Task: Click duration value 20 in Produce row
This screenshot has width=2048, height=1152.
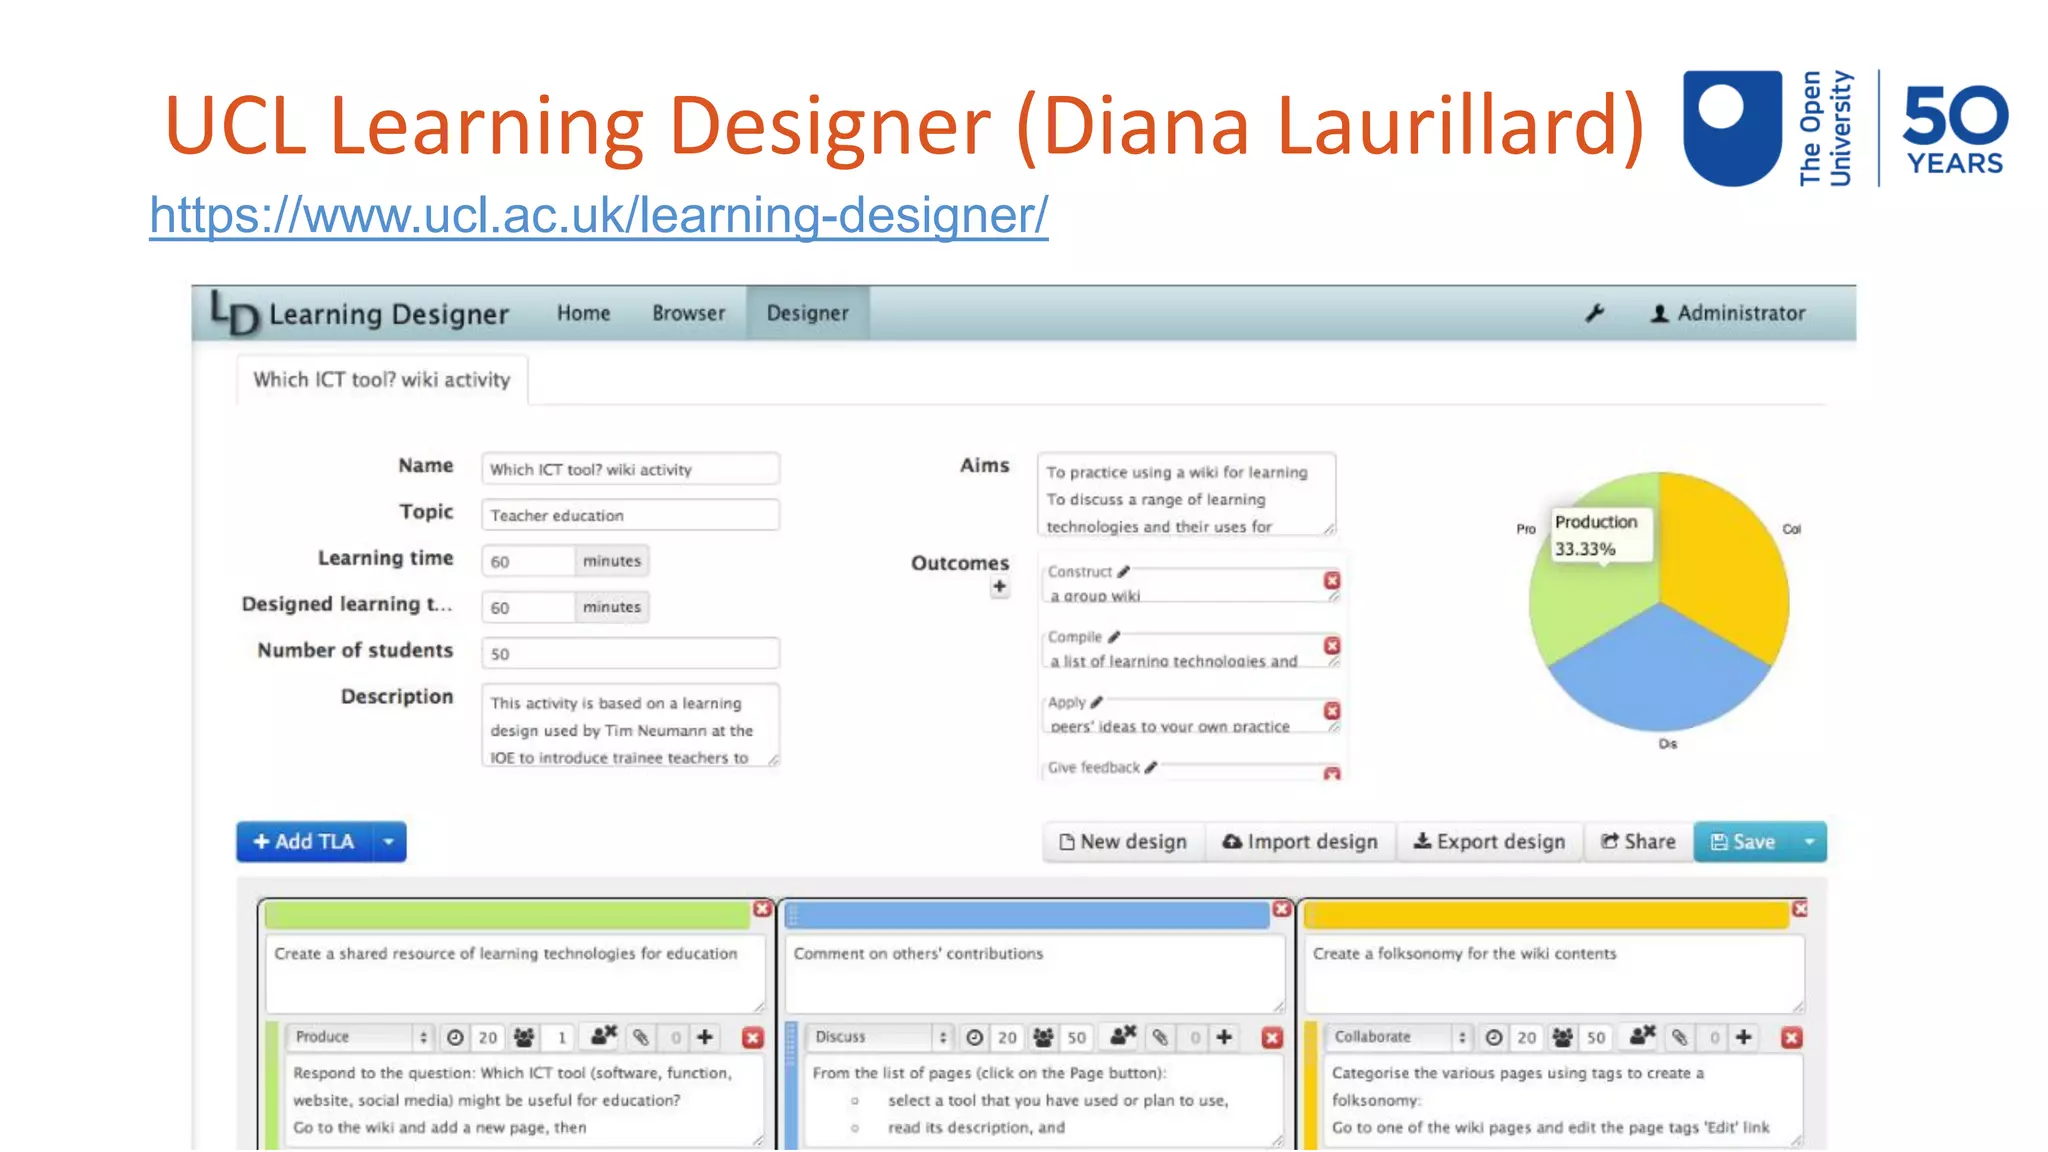Action: (487, 1038)
